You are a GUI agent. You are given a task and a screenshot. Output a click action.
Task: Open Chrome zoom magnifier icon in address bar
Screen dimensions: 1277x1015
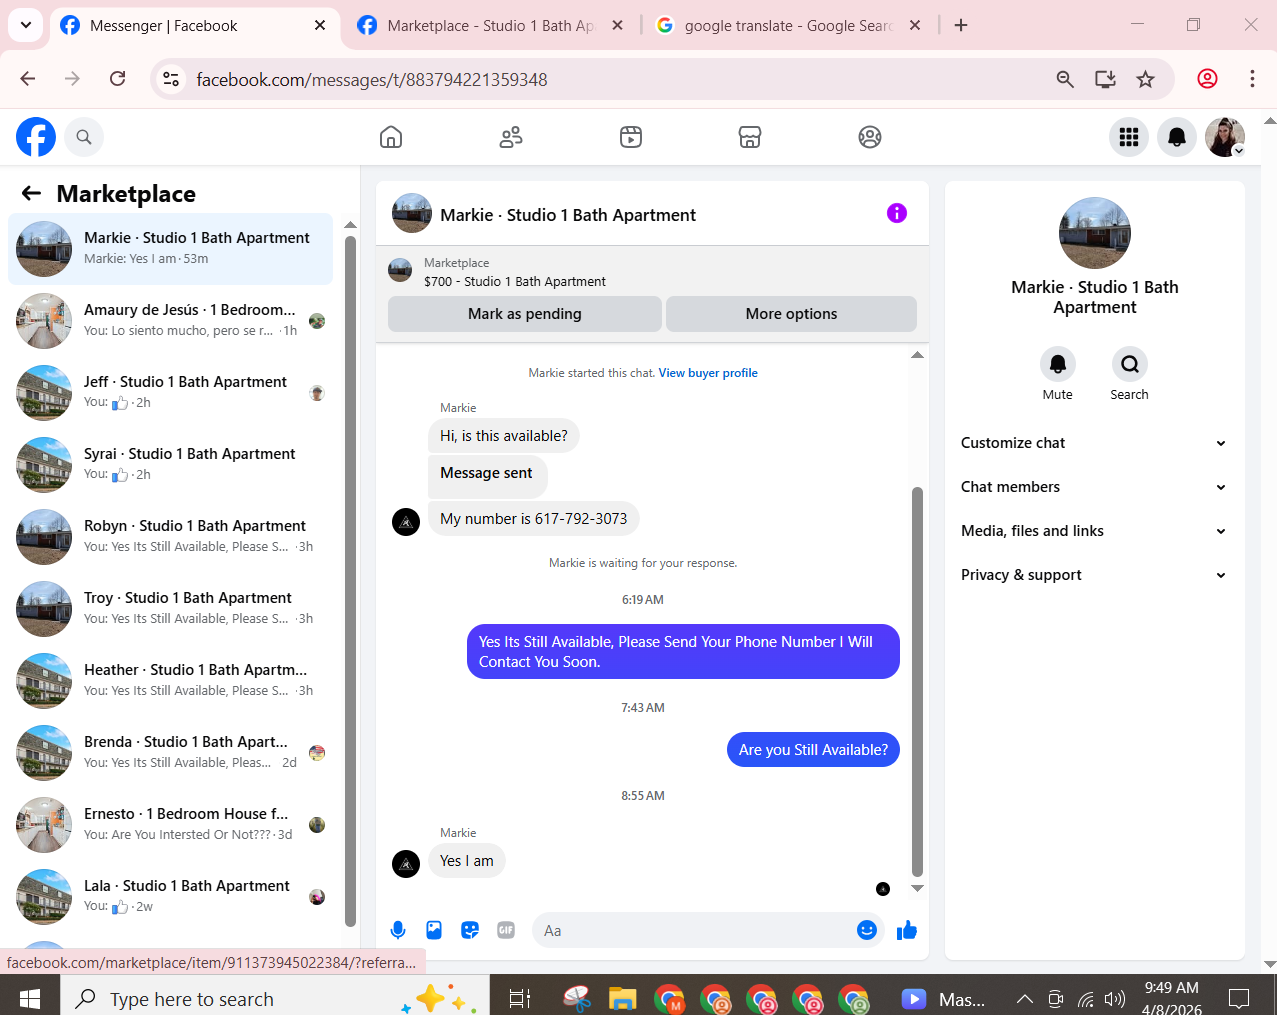1065,79
